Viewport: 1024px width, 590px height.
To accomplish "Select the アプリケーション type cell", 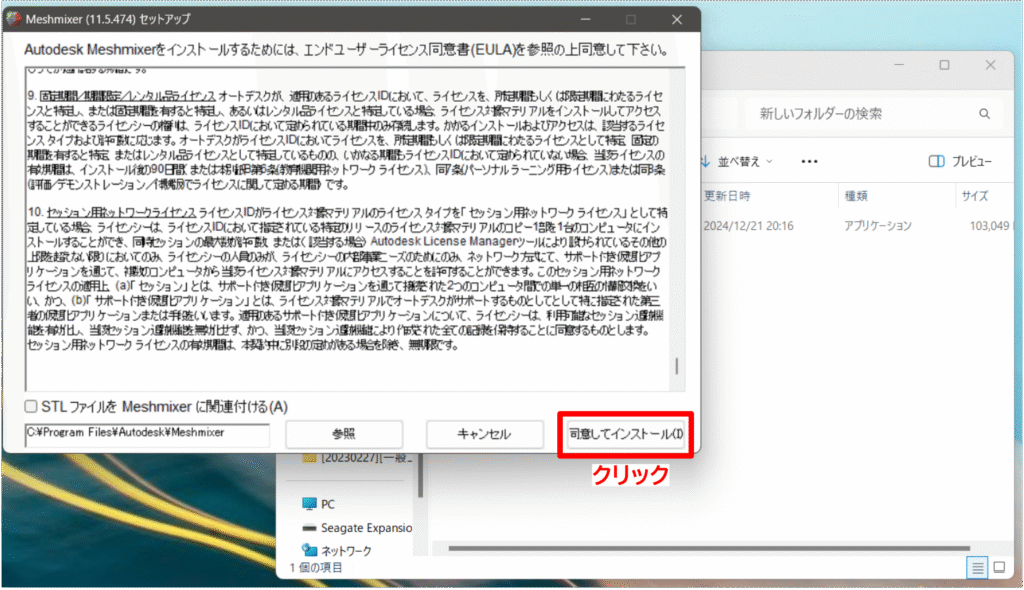I will [877, 226].
